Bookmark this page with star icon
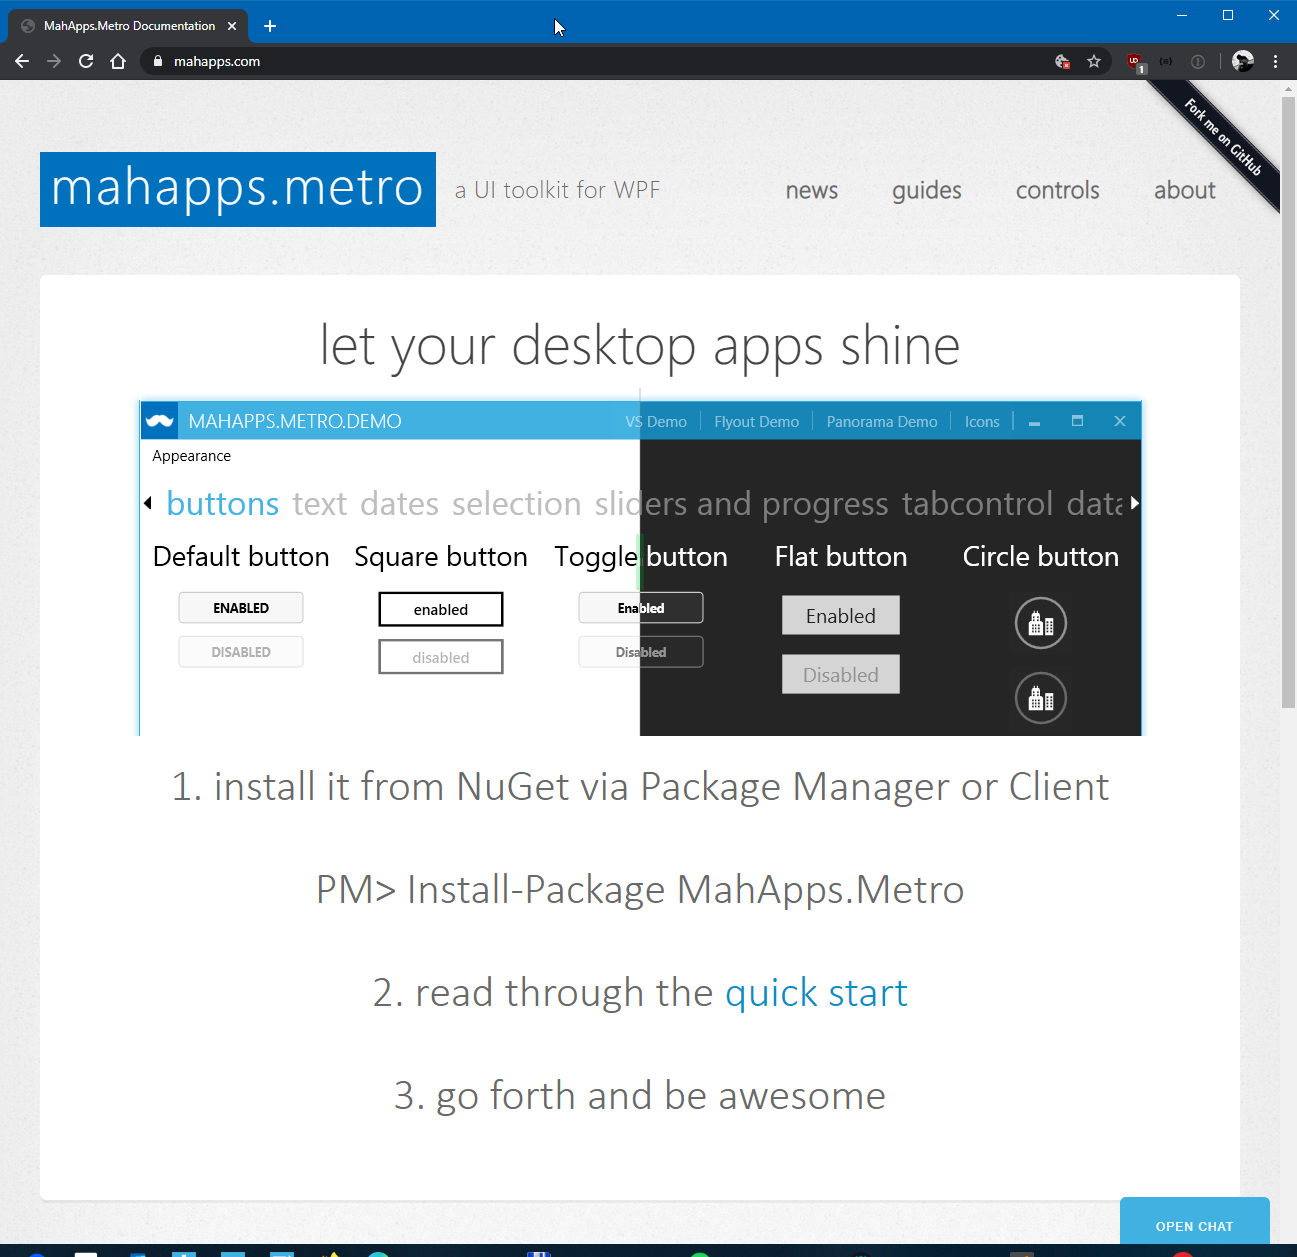 tap(1094, 61)
